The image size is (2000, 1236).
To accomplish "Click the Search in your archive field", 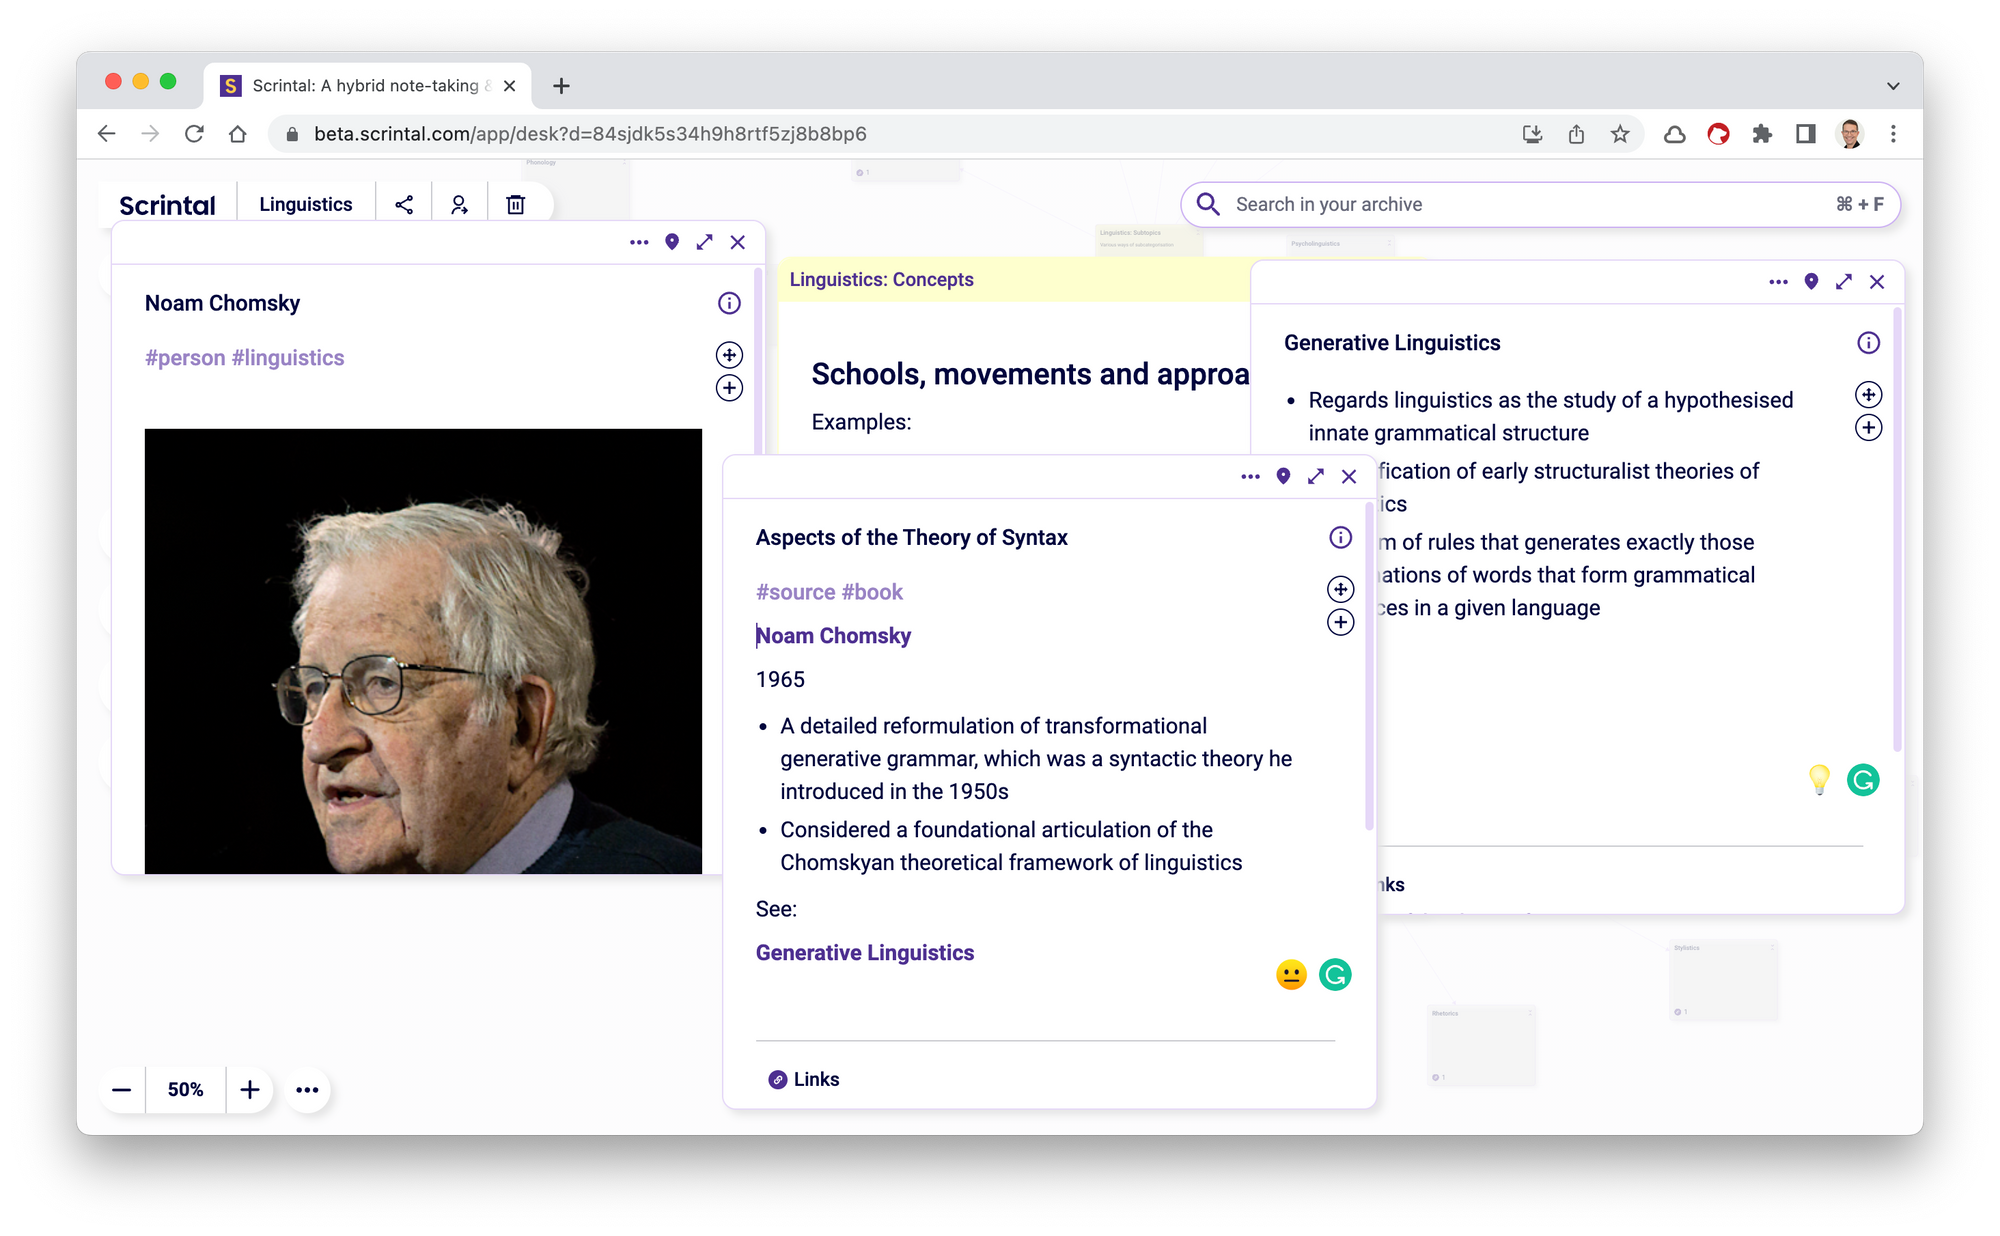I will click(1520, 205).
